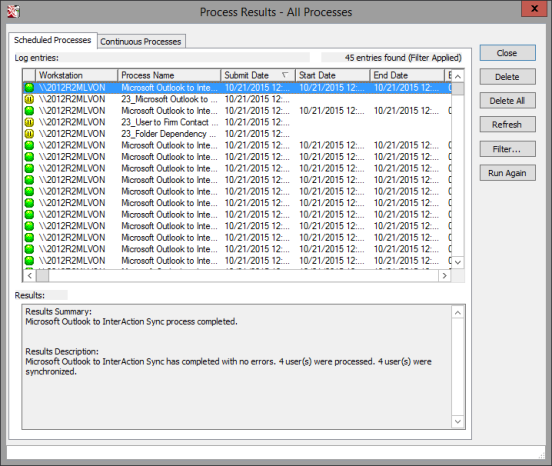This screenshot has width=552, height=466.
Task: Click green status icon of the highlighted first row
Action: pos(30,88)
